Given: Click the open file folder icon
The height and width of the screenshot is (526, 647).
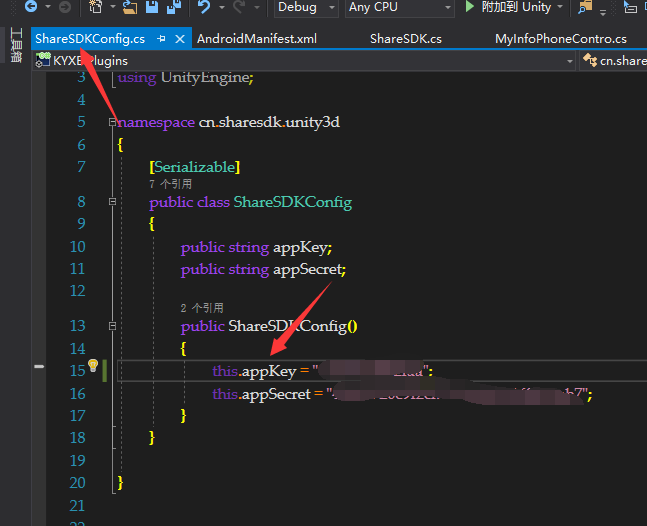Looking at the screenshot, I should tap(129, 7).
